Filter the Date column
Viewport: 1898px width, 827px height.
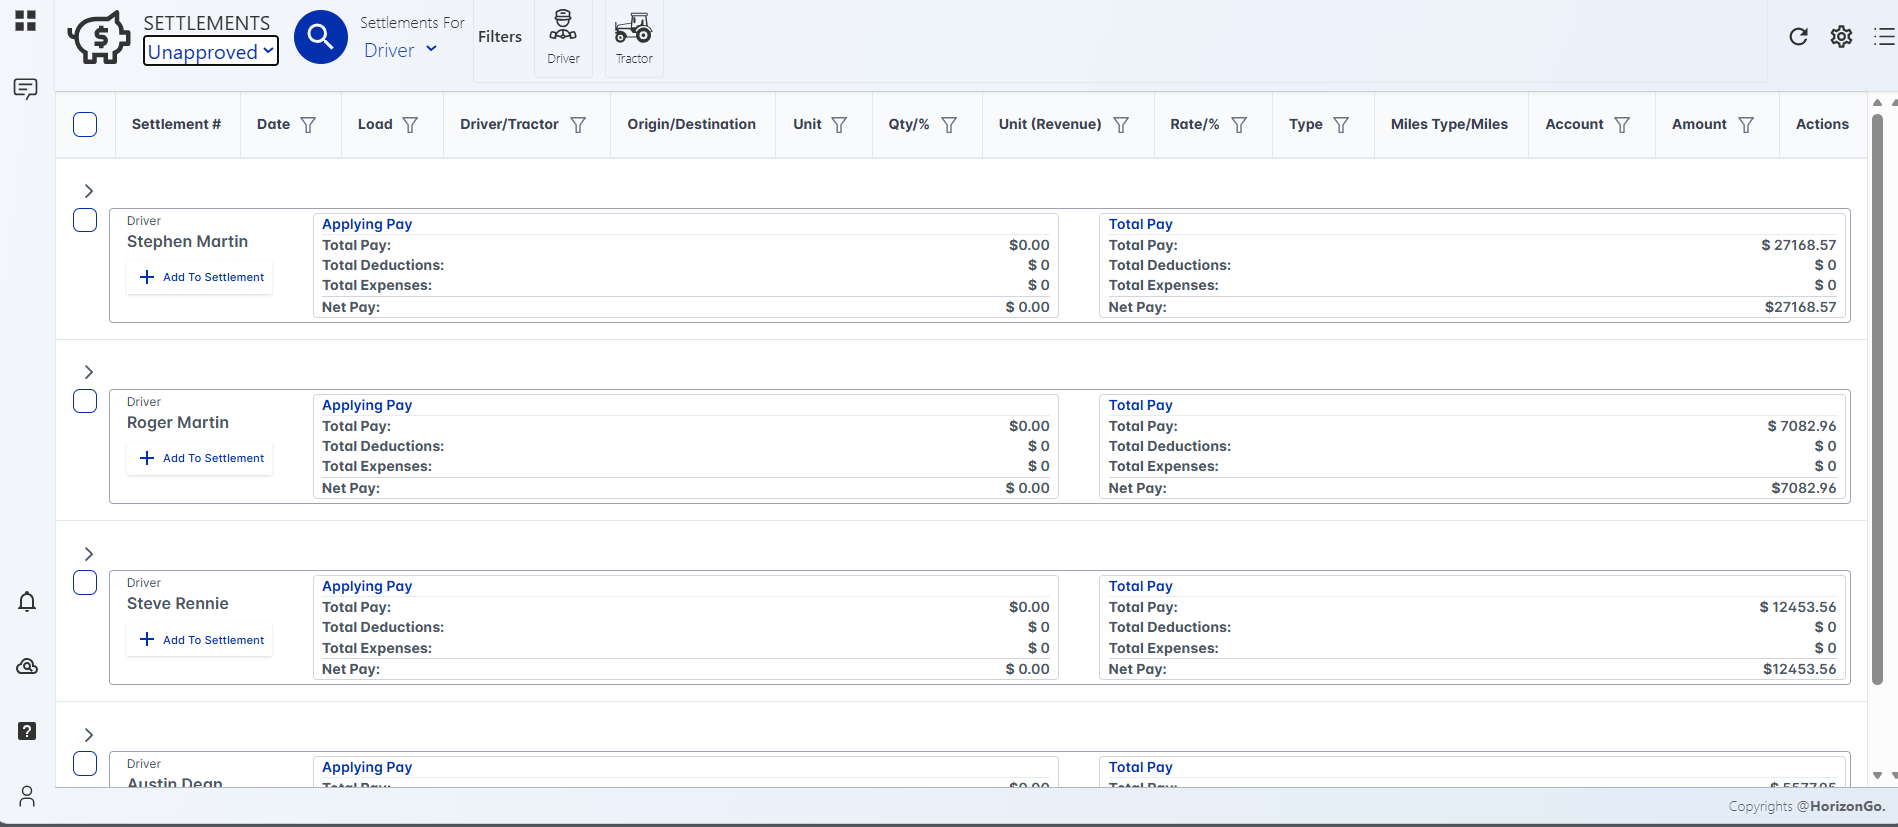point(308,125)
